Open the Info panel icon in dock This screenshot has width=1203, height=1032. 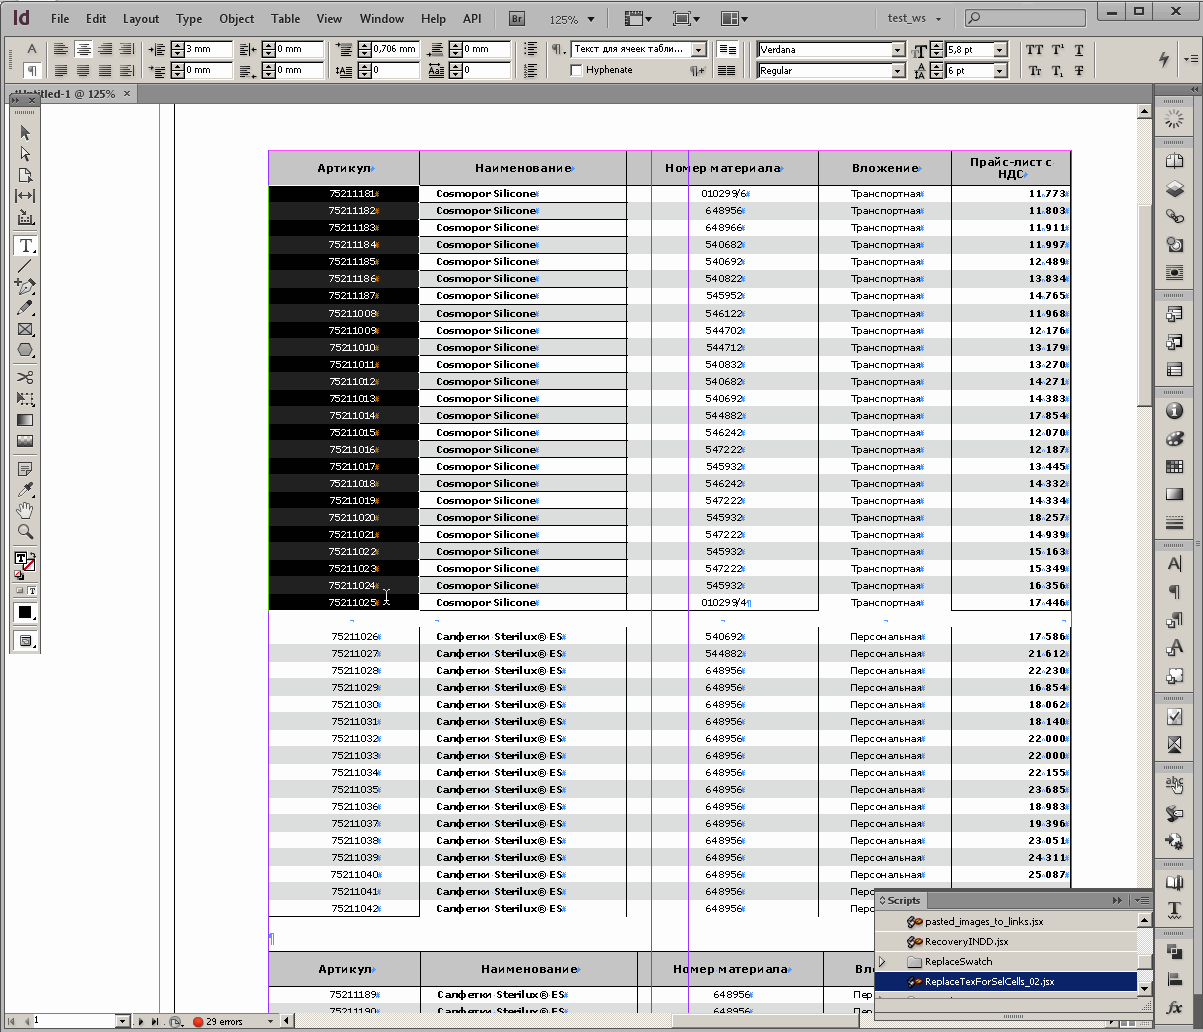coord(1175,411)
